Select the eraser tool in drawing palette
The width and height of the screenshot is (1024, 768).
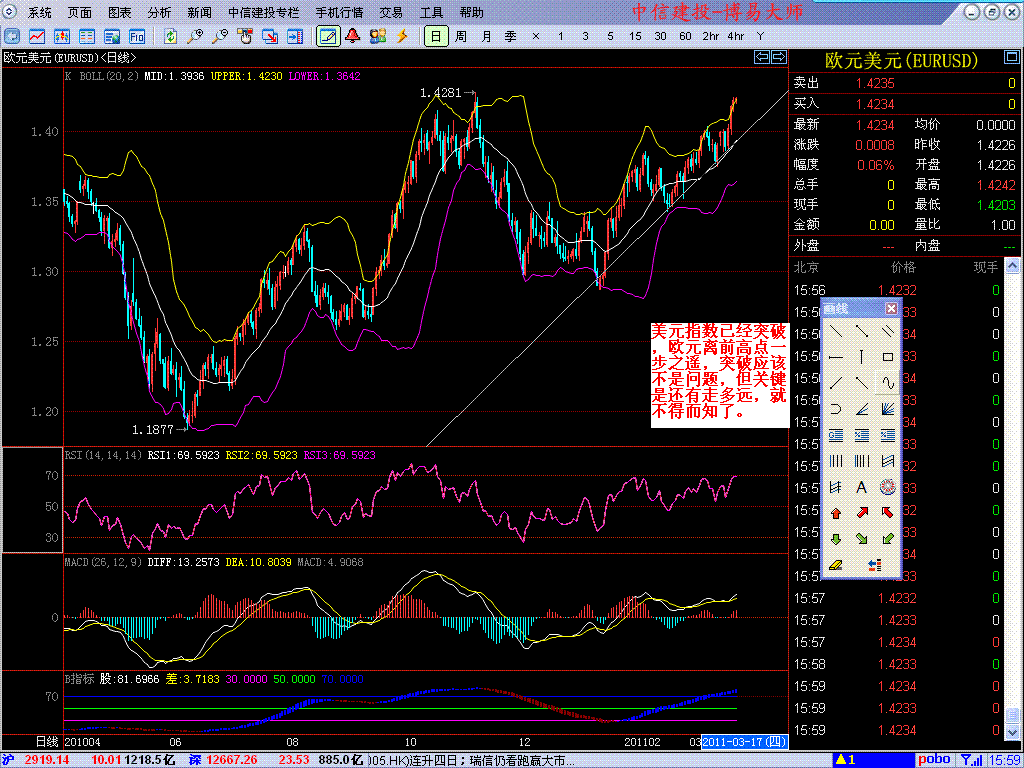pyautogui.click(x=836, y=565)
